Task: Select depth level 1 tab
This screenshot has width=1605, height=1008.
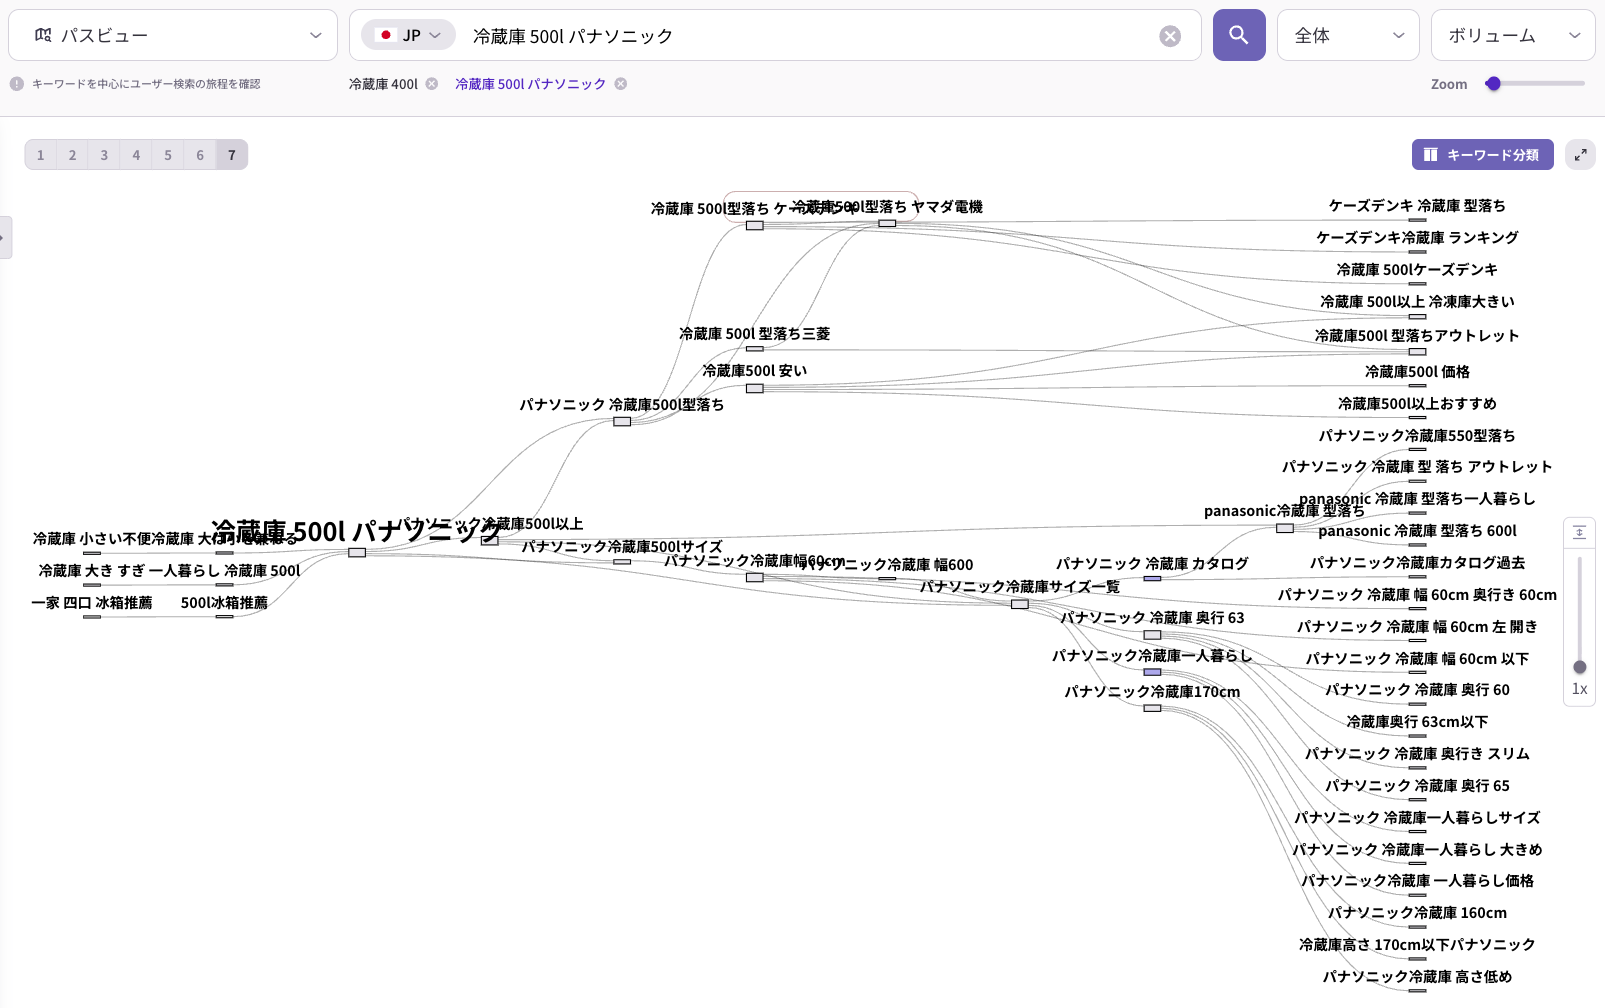Action: [x=40, y=155]
